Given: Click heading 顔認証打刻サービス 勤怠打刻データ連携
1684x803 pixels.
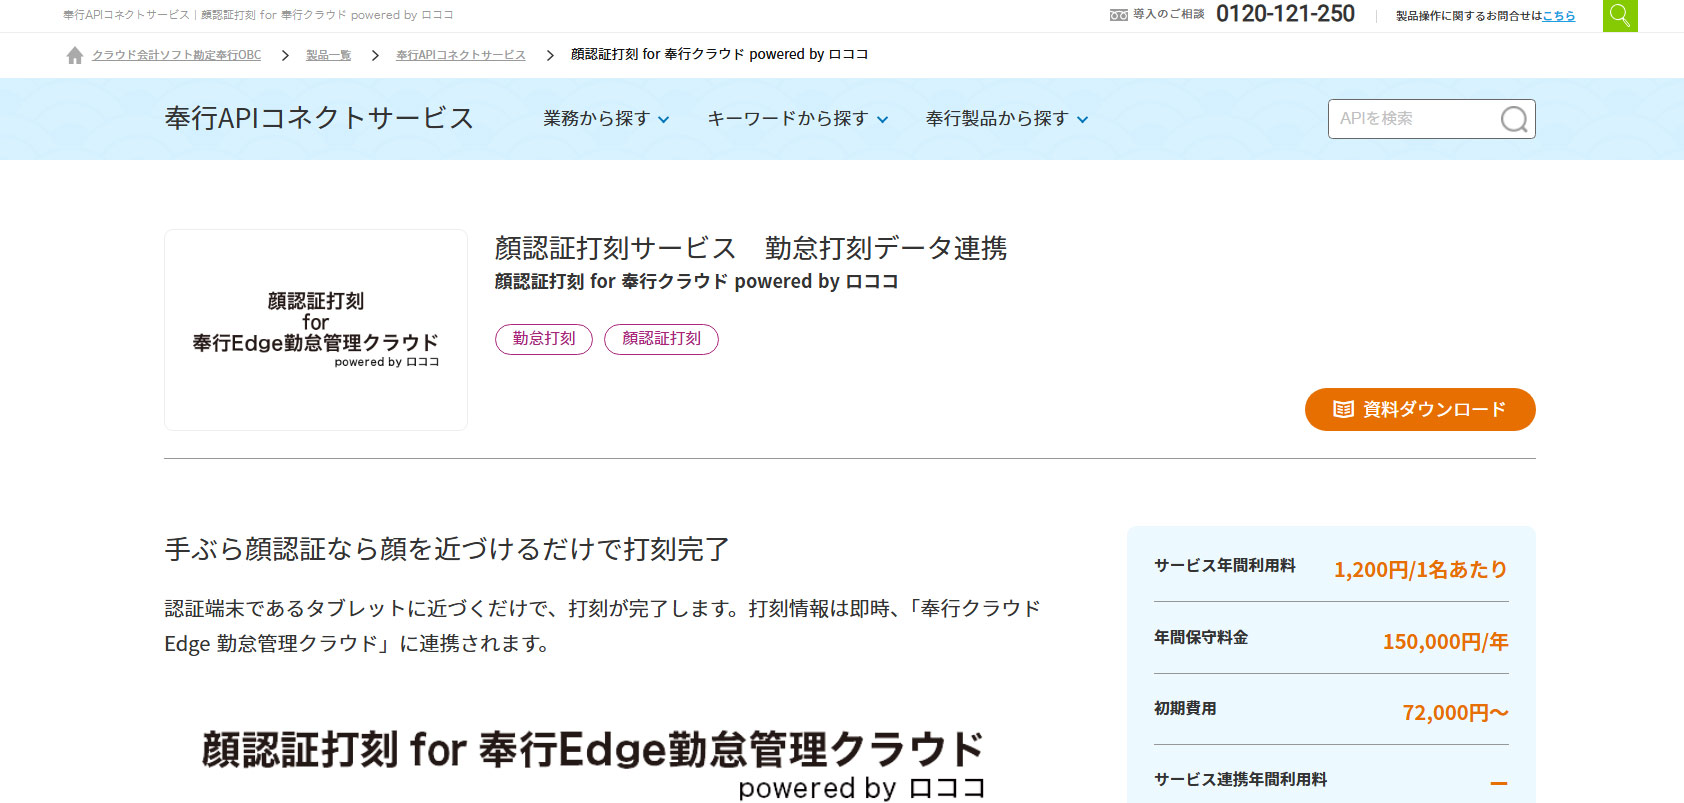Looking at the screenshot, I should tap(750, 248).
